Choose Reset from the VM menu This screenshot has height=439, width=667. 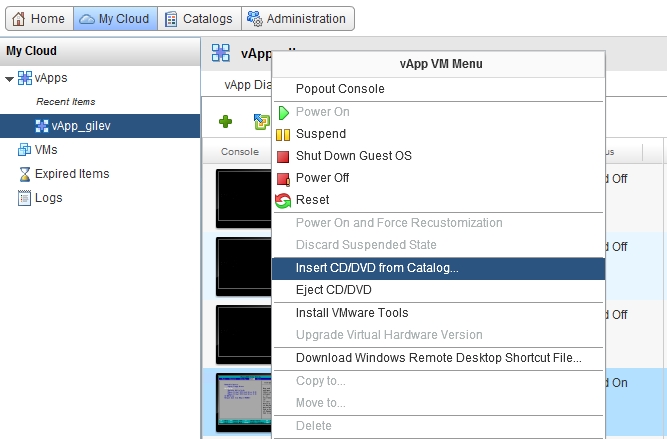(439, 200)
